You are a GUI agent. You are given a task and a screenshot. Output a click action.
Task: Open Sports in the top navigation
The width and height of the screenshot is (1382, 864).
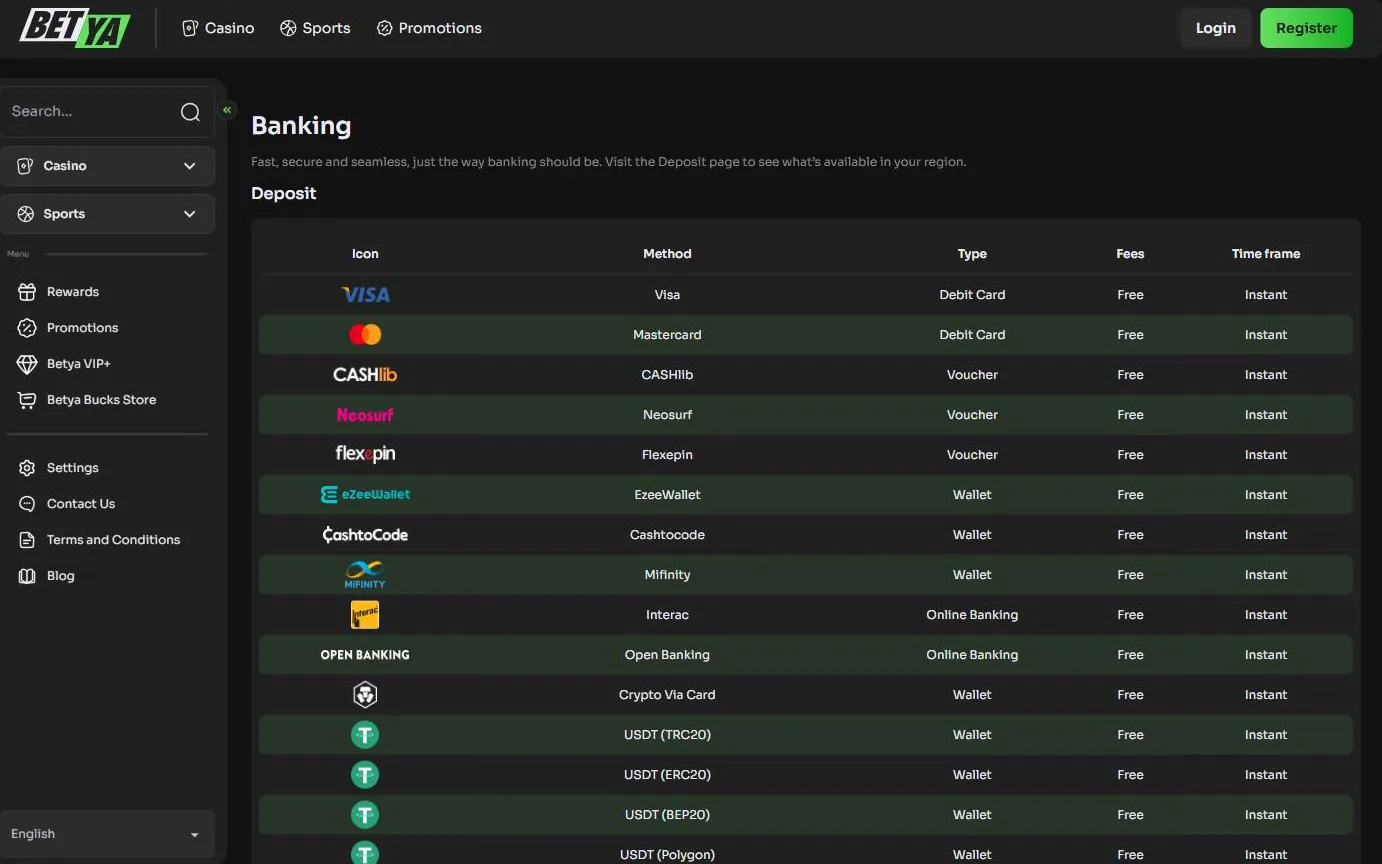[315, 28]
